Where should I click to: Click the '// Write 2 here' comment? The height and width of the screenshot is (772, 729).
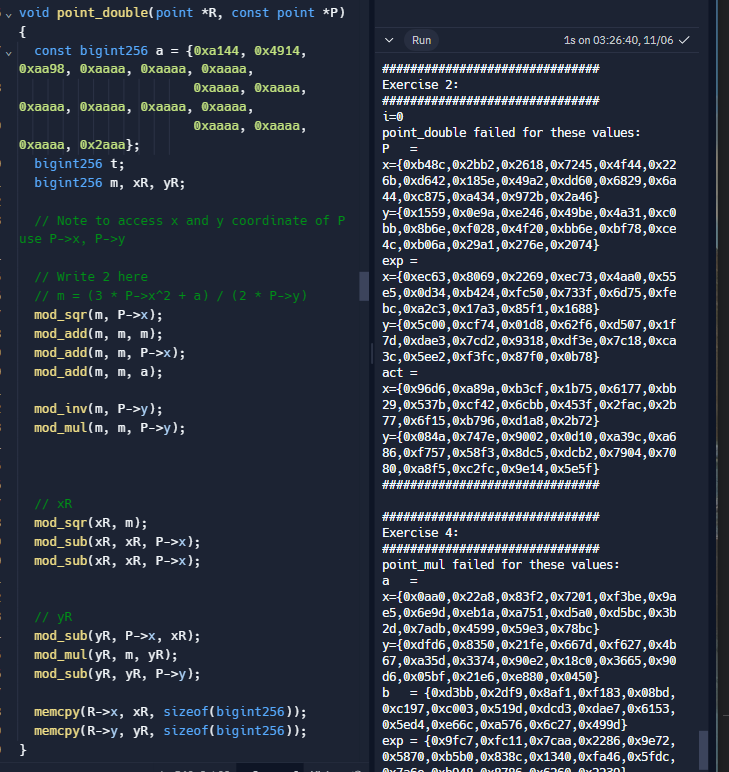click(x=91, y=277)
